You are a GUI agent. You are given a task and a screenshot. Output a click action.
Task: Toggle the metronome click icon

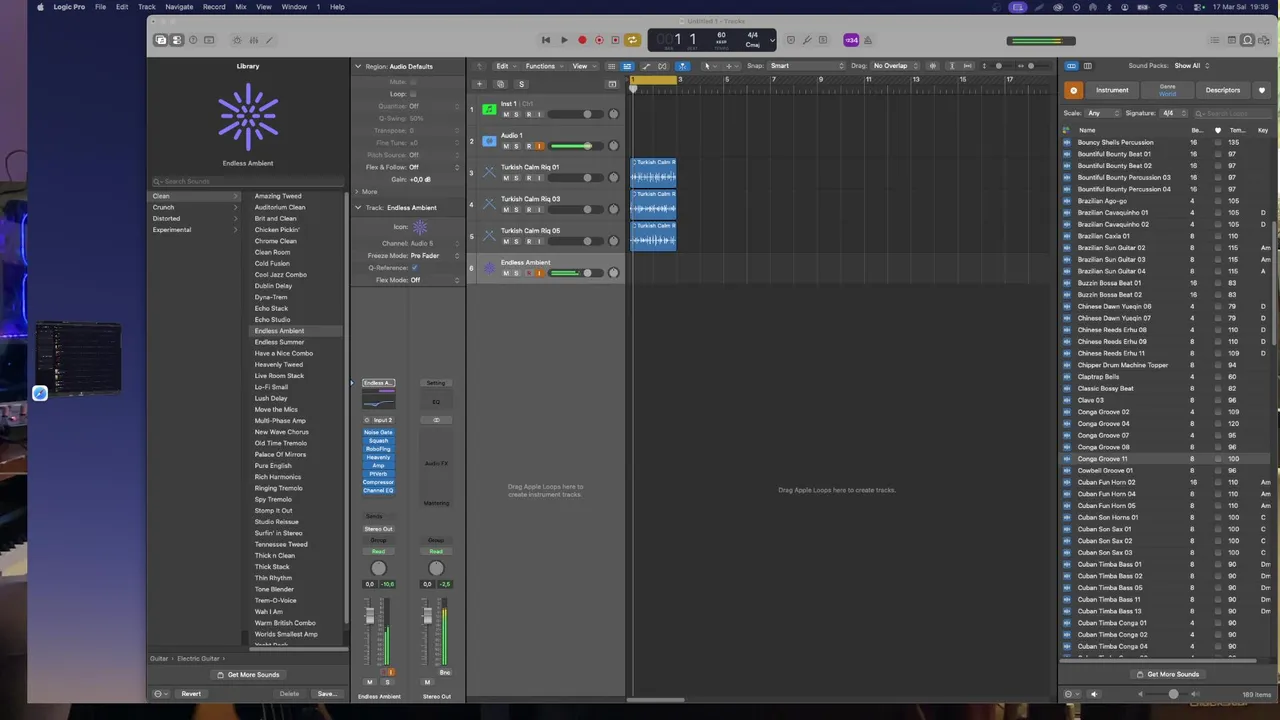pos(868,40)
